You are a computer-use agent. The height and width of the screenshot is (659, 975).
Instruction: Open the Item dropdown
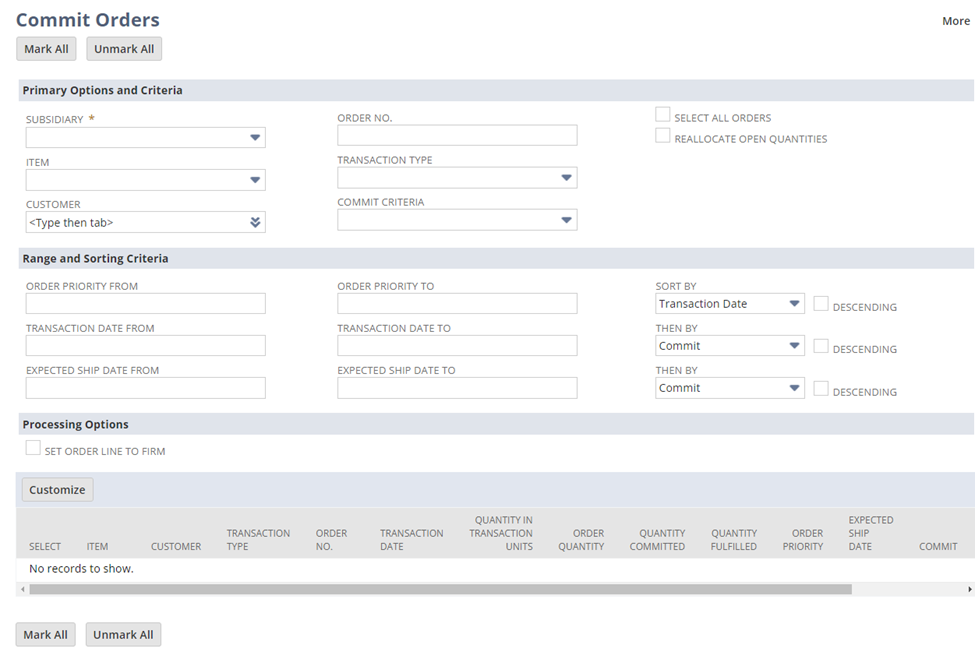coord(257,179)
